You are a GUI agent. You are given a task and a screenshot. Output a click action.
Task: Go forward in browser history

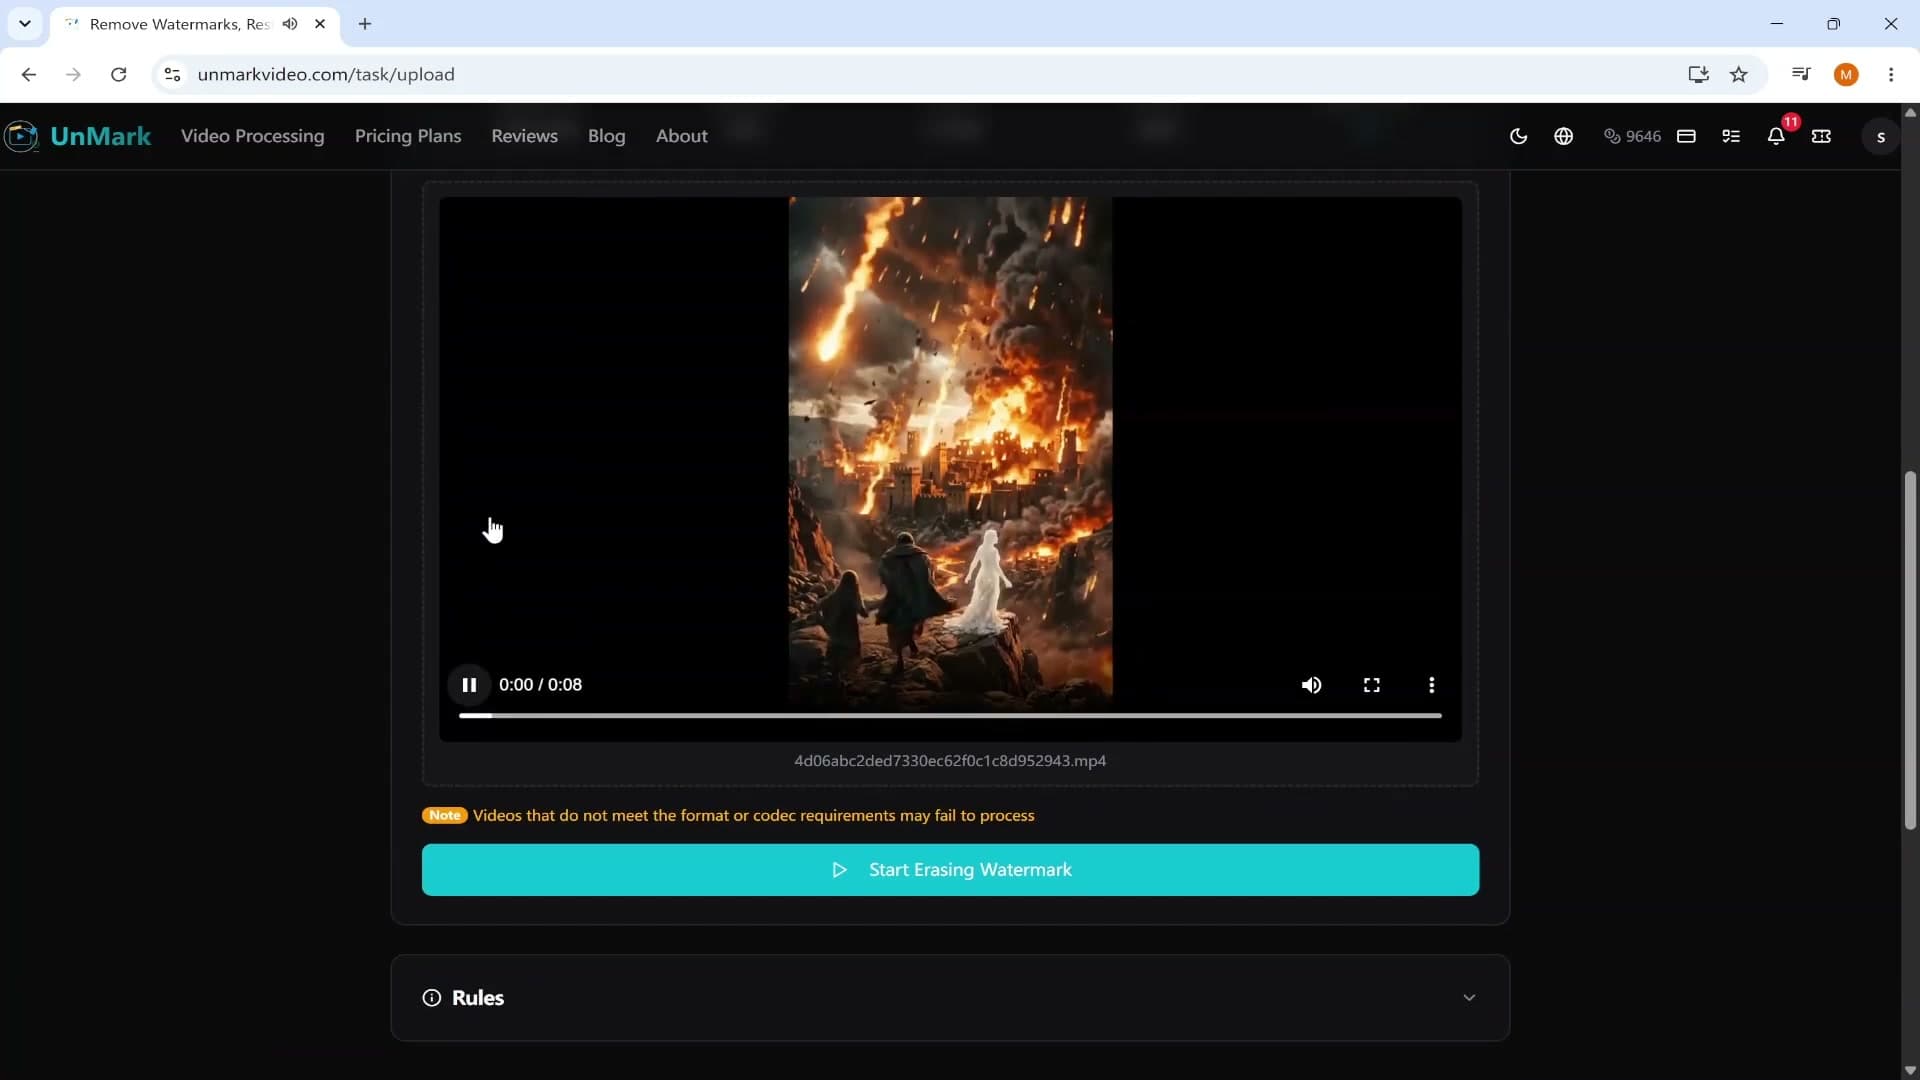point(73,75)
